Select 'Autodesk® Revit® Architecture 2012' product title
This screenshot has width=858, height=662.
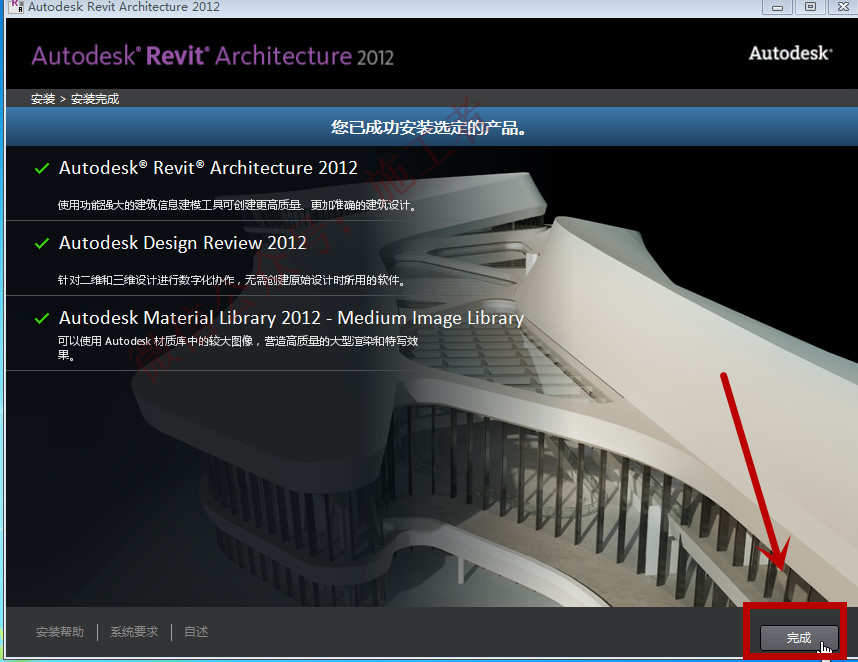pos(208,167)
